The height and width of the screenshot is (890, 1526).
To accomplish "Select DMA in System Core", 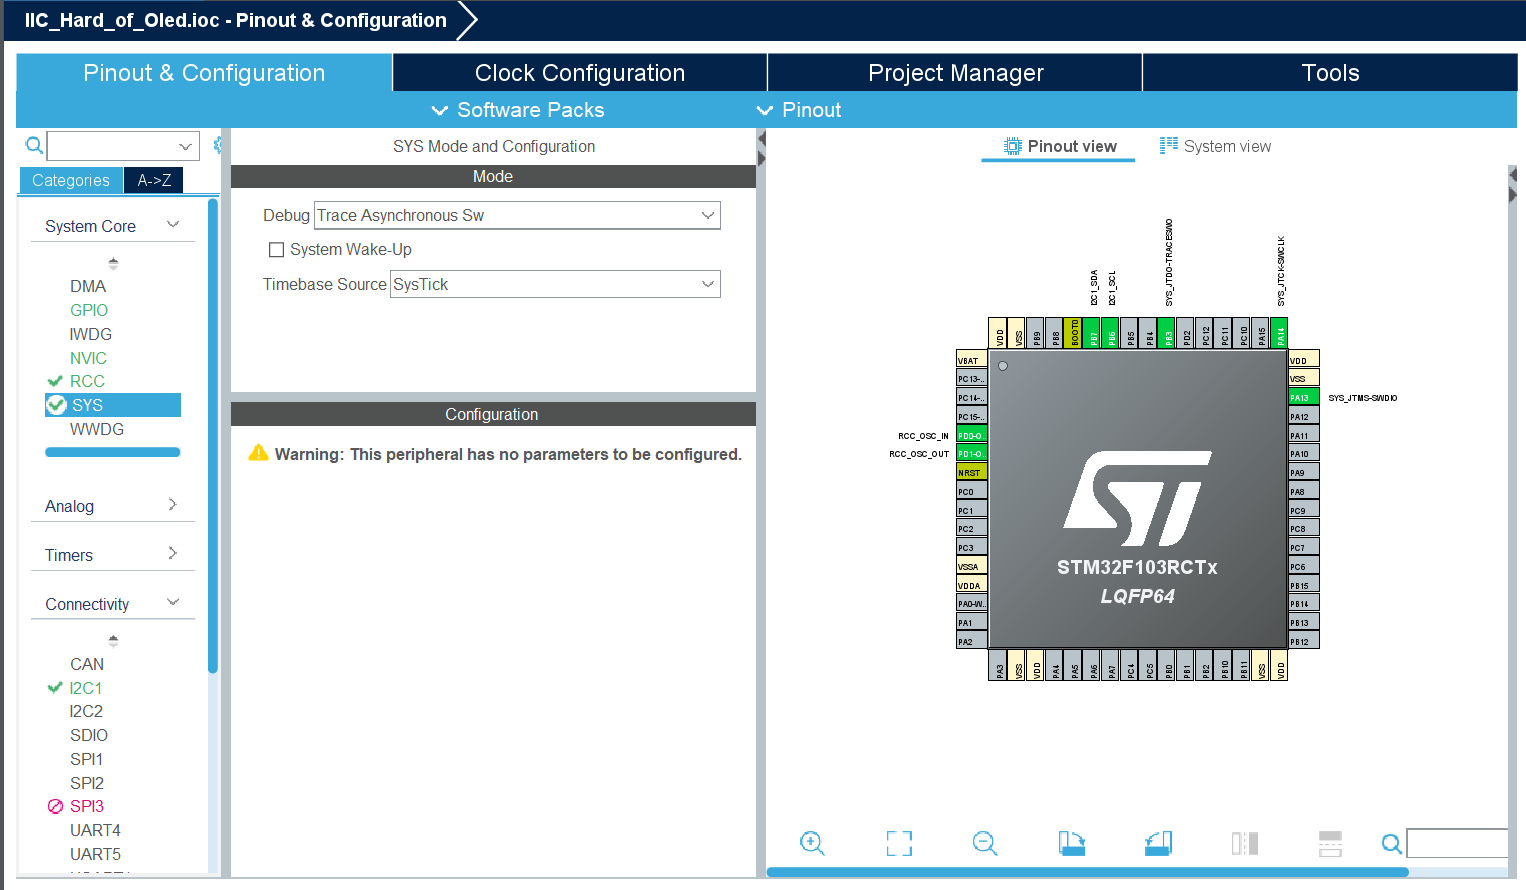I will click(x=88, y=286).
